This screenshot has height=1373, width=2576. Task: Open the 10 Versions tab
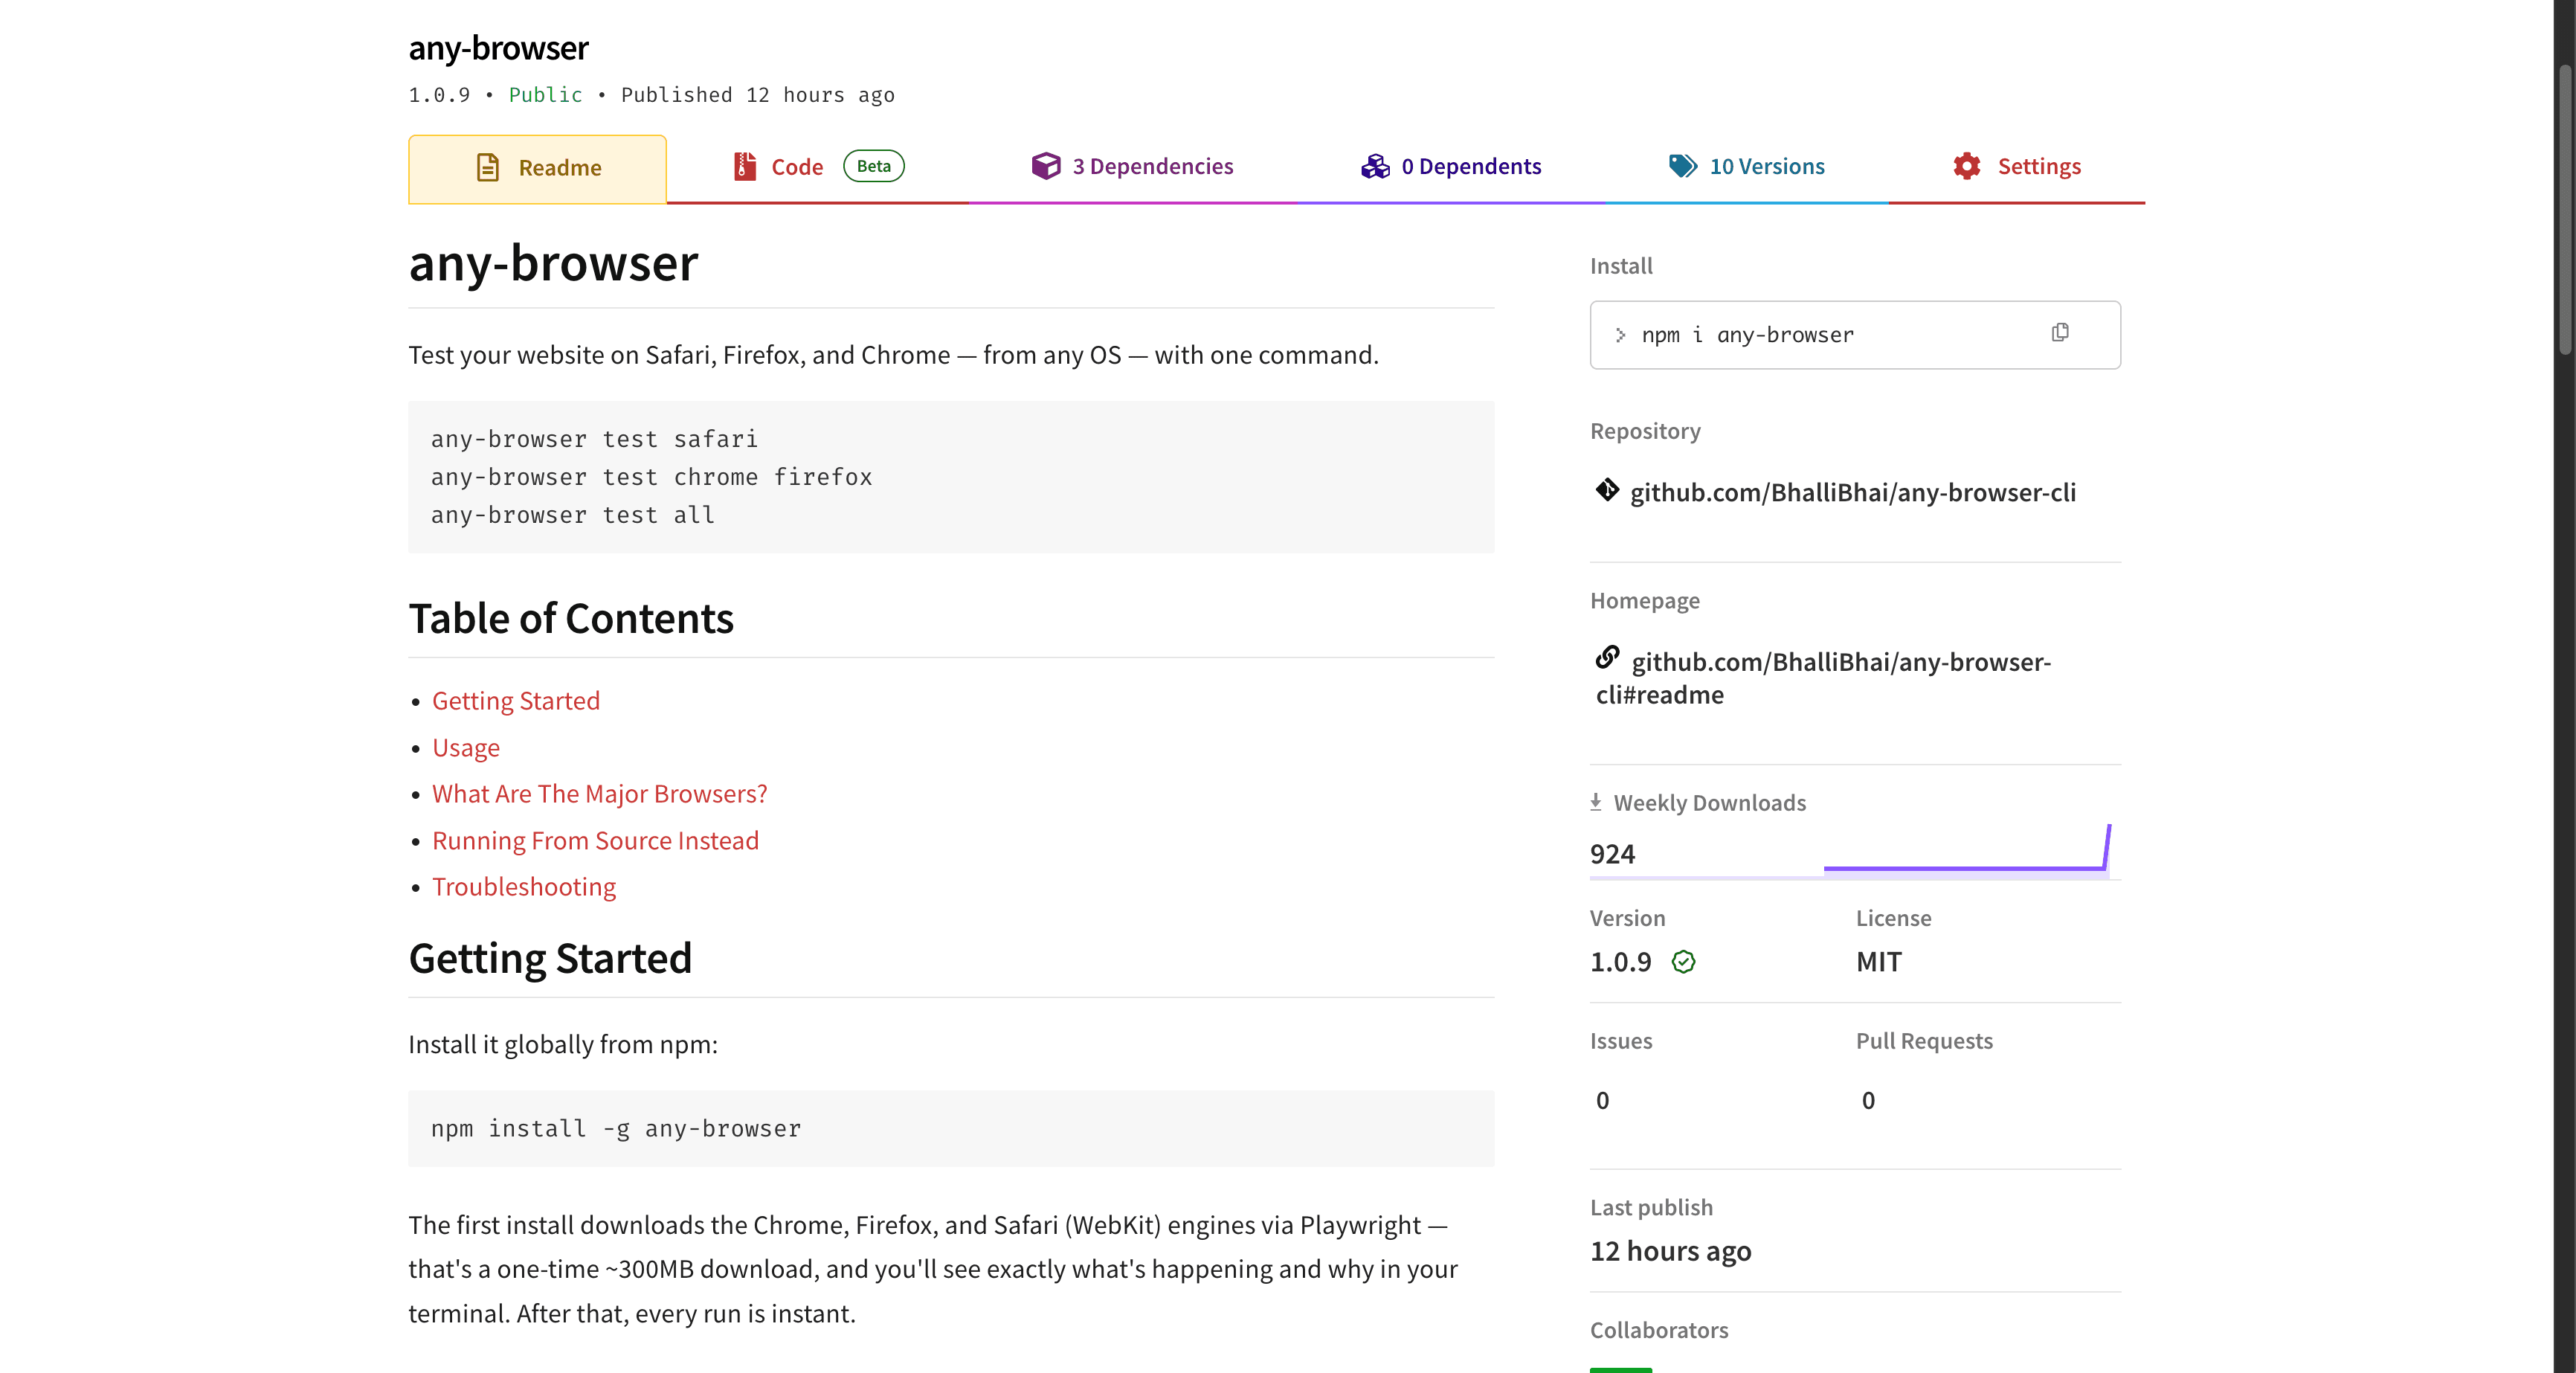1746,167
